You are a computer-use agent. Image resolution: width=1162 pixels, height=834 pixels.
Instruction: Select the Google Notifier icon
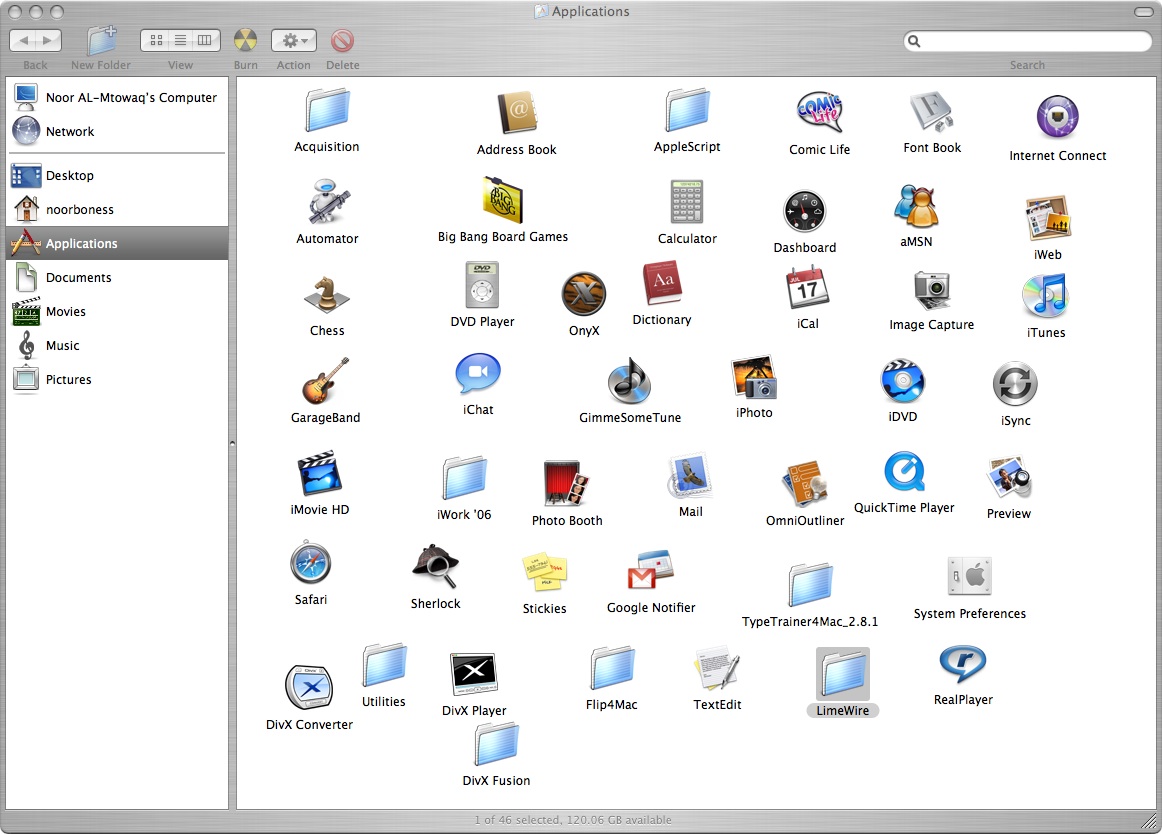651,571
